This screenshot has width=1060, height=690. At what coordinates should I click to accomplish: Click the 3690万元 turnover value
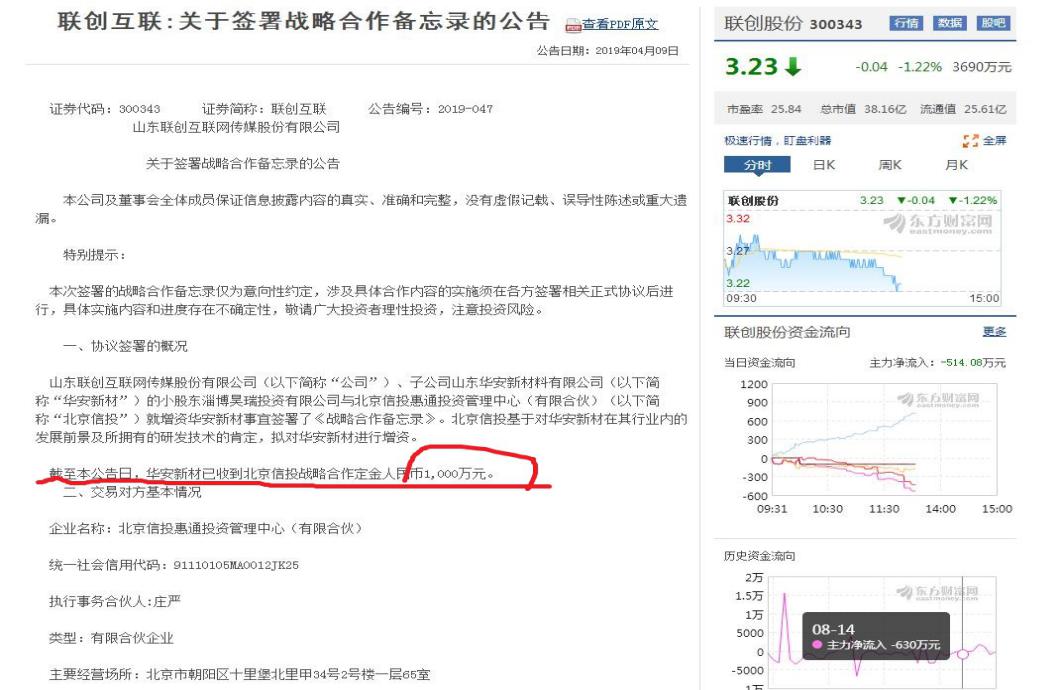[982, 67]
